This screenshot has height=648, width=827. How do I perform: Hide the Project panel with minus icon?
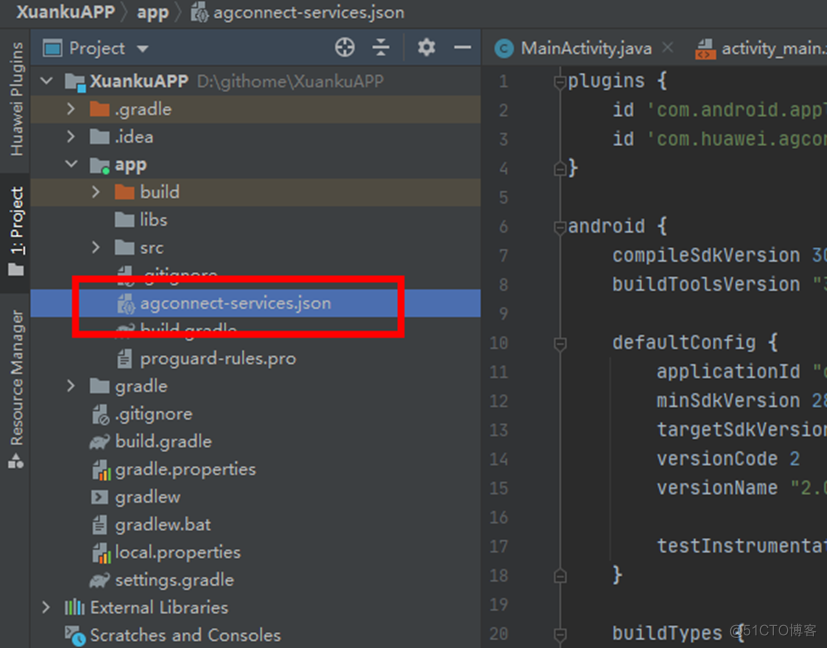(462, 48)
